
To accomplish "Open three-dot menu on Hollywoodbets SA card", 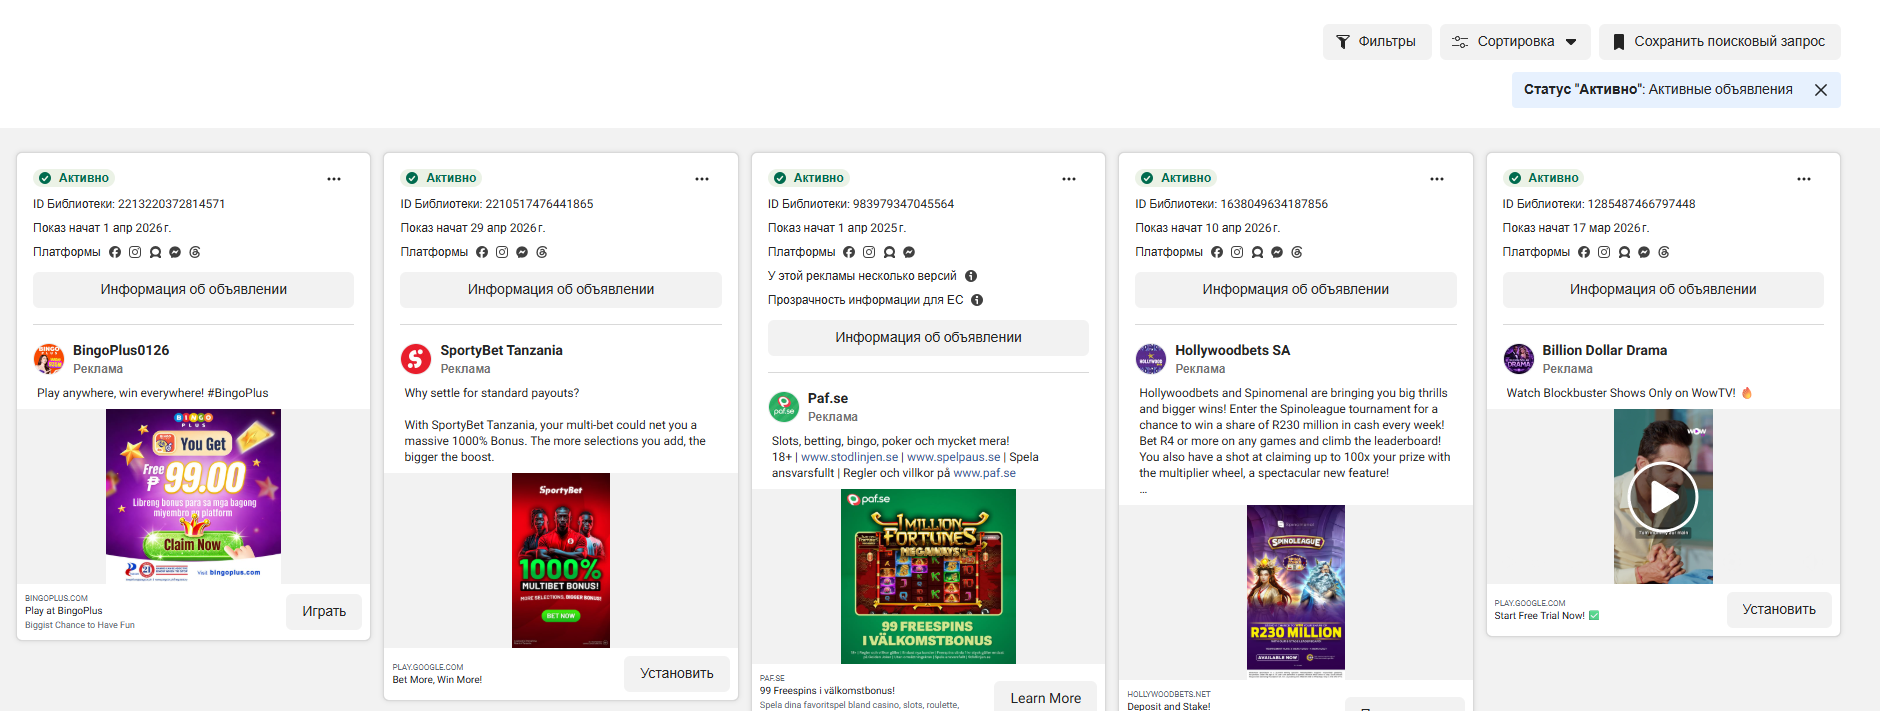I will tap(1437, 179).
